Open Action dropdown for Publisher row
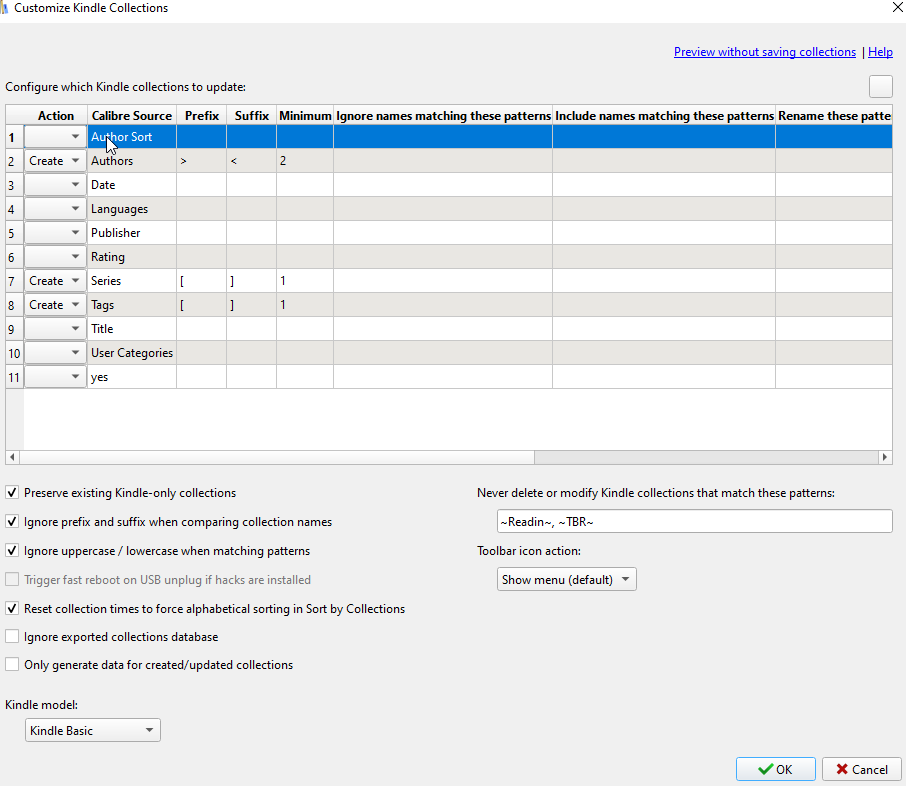This screenshot has height=786, width=906. click(x=55, y=233)
